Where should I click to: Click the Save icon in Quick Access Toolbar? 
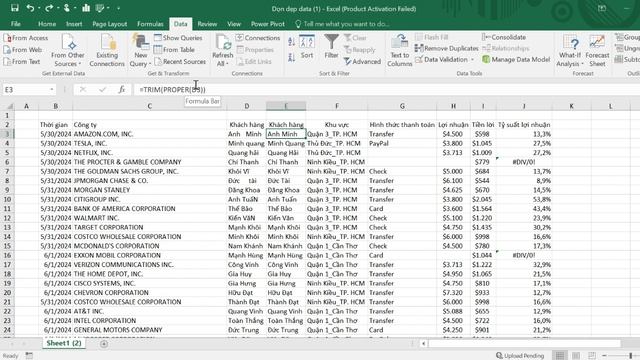click(x=15, y=8)
